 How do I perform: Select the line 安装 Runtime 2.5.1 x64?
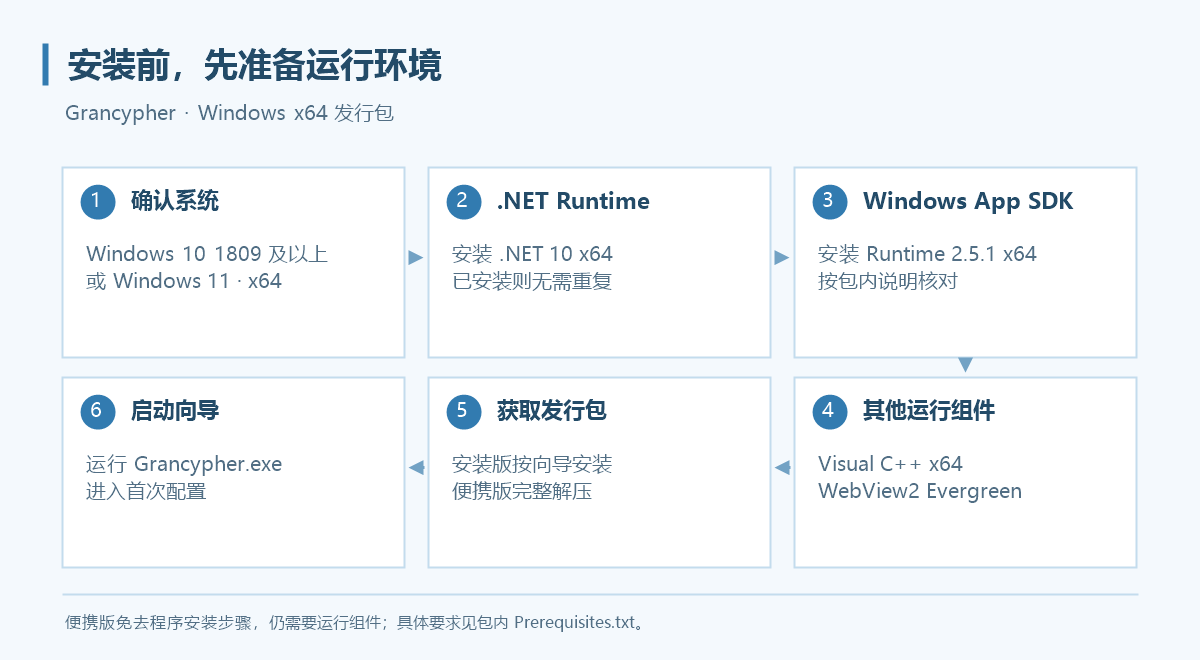pyautogui.click(x=927, y=254)
